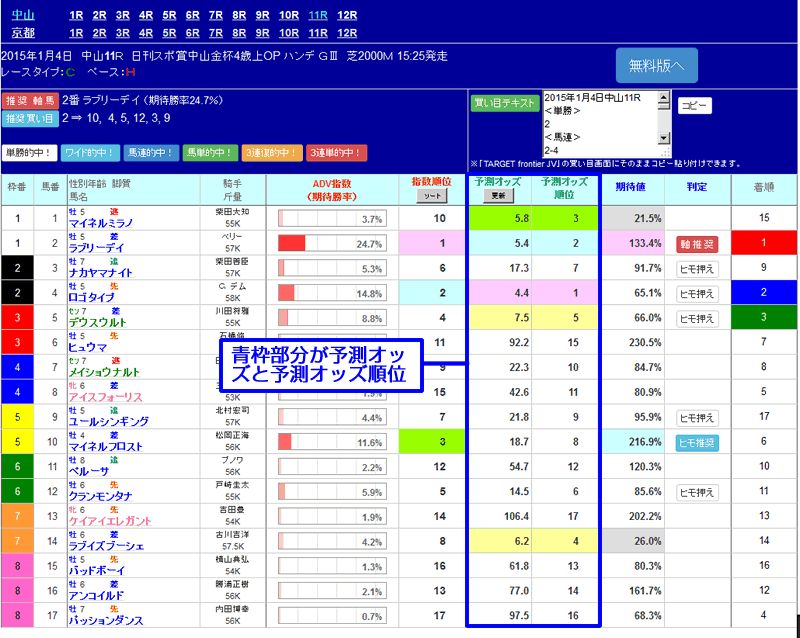Open horse バッドボーイ
The width and height of the screenshot is (800, 638).
pyautogui.click(x=96, y=571)
